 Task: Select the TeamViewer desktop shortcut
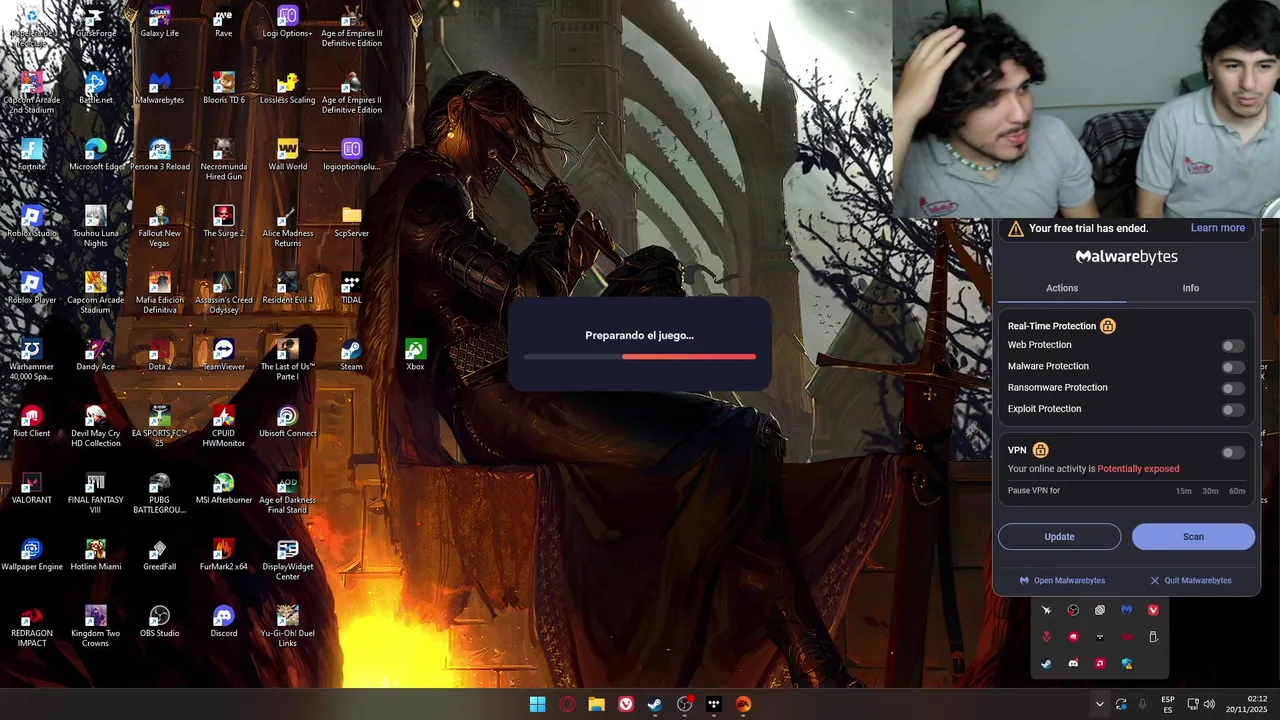point(223,355)
